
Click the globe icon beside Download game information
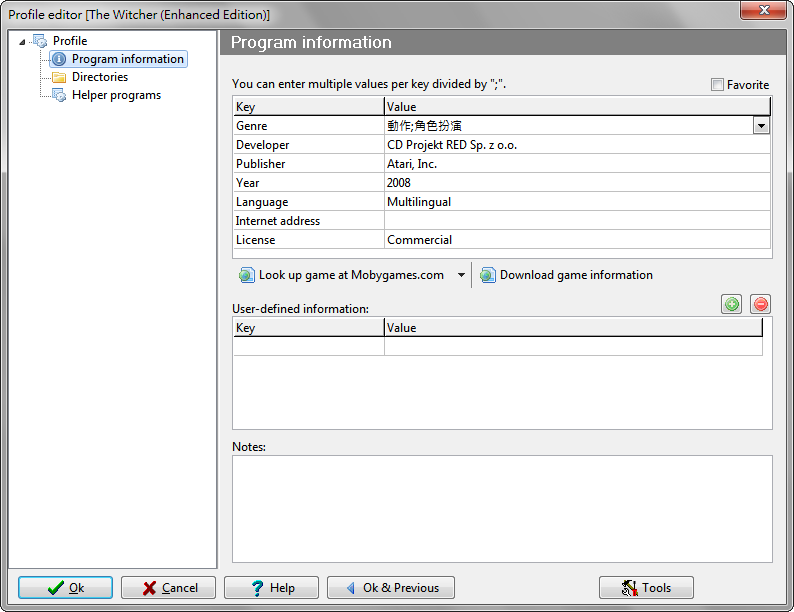click(x=488, y=275)
